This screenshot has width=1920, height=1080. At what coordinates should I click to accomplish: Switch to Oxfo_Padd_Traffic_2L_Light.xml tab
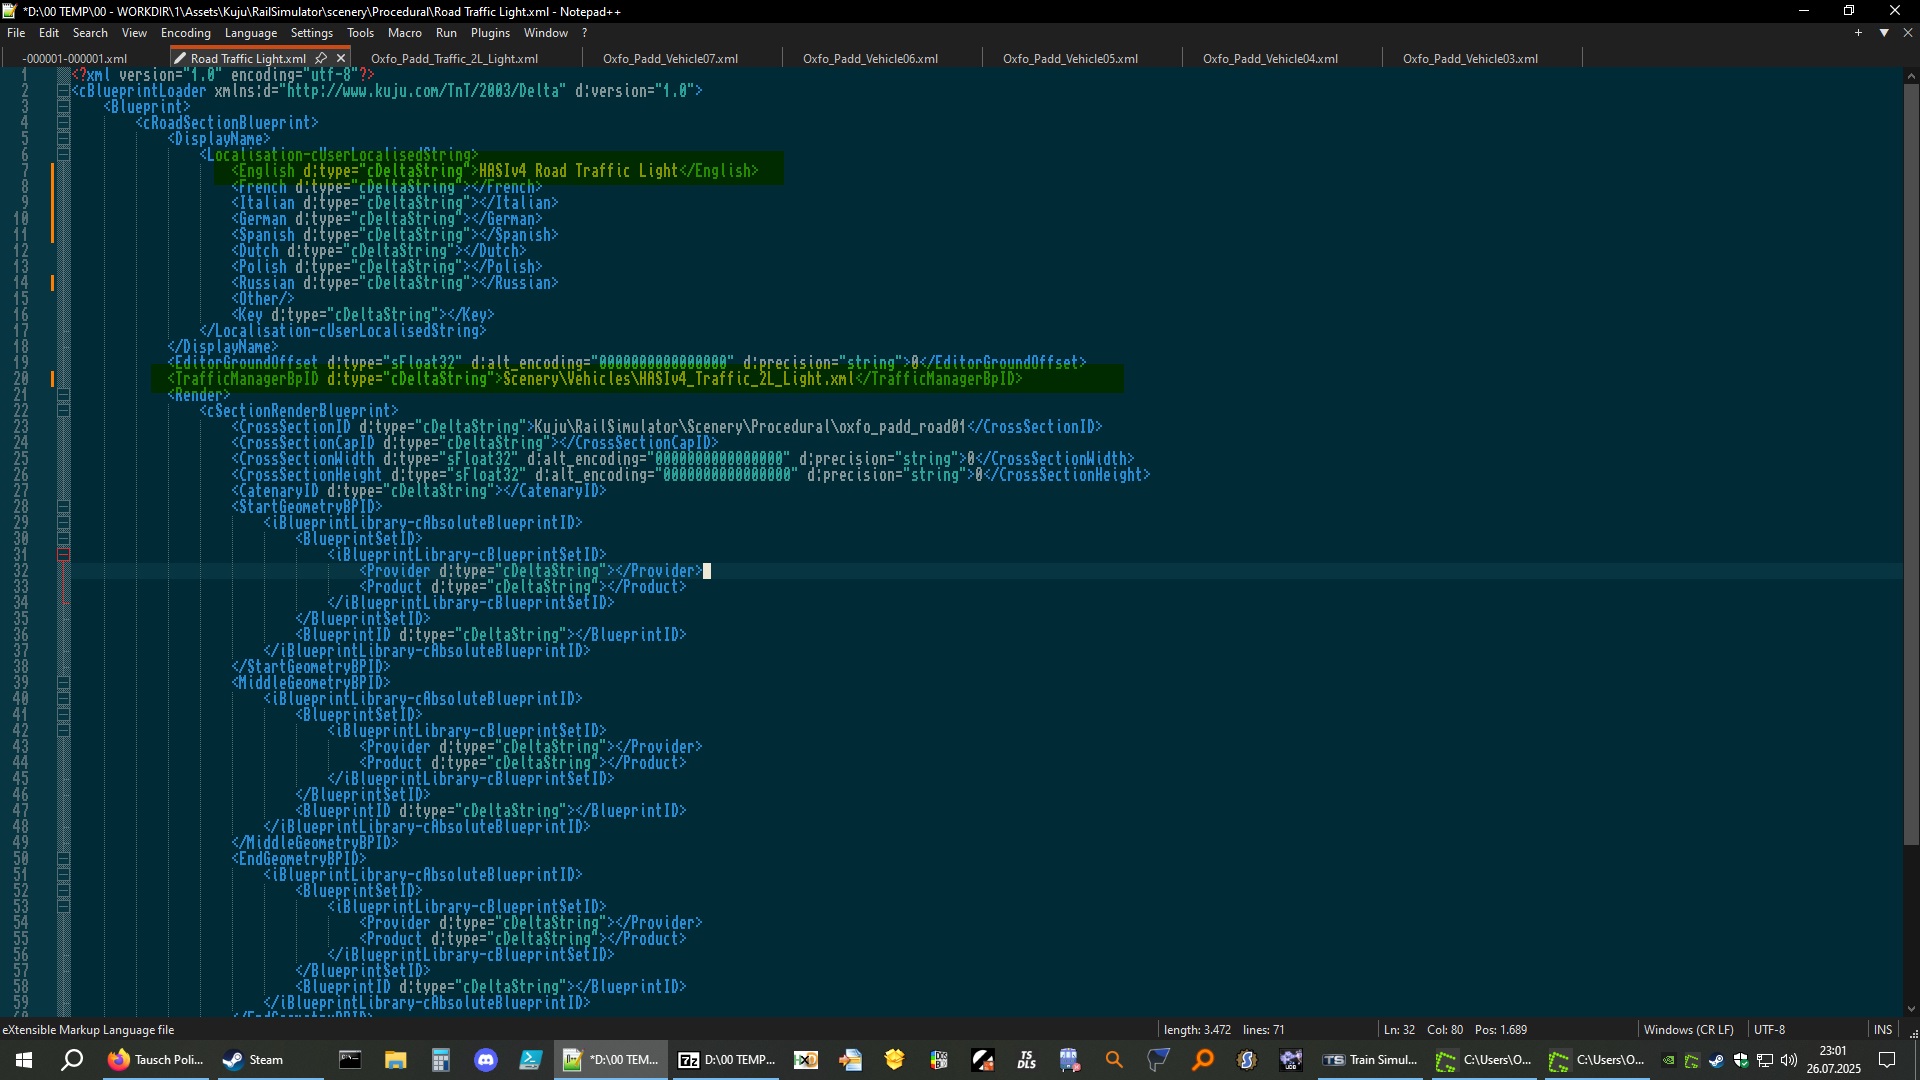coord(454,58)
